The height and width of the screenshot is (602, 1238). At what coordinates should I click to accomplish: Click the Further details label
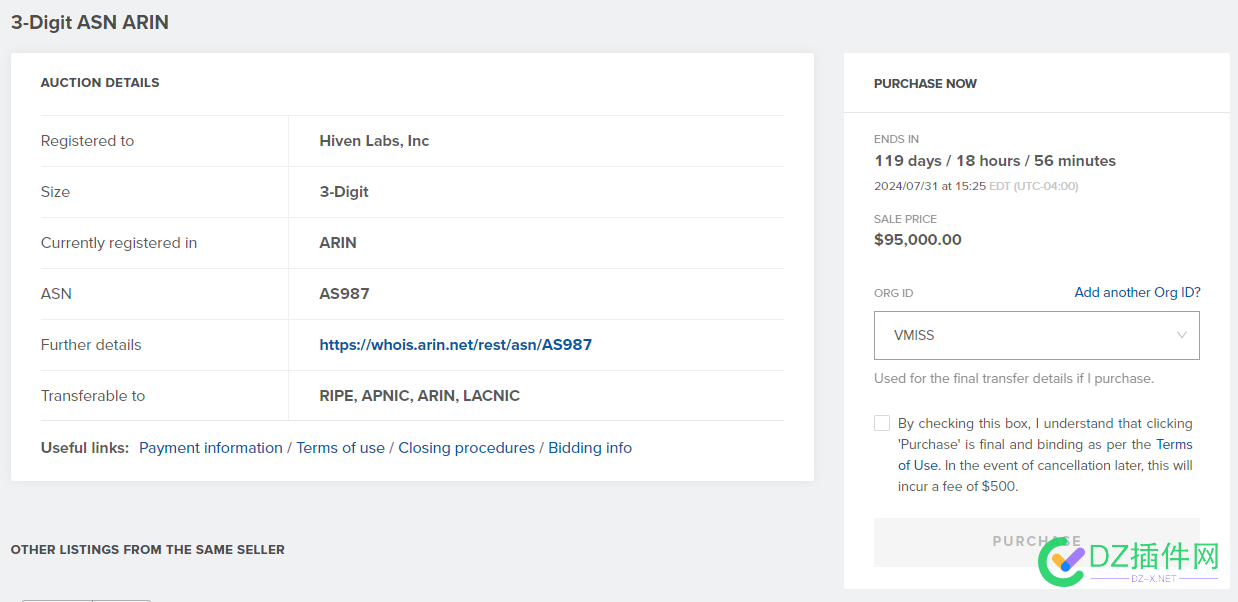pos(91,344)
